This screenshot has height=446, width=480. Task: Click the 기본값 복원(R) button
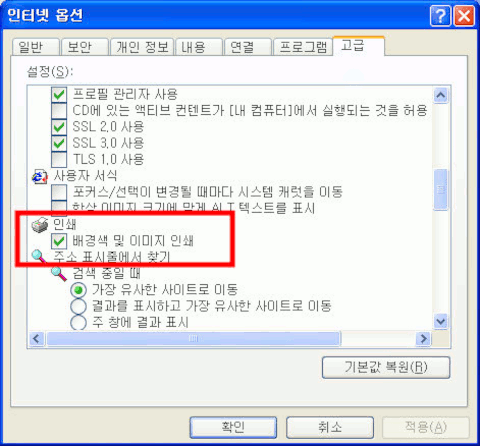(x=386, y=368)
